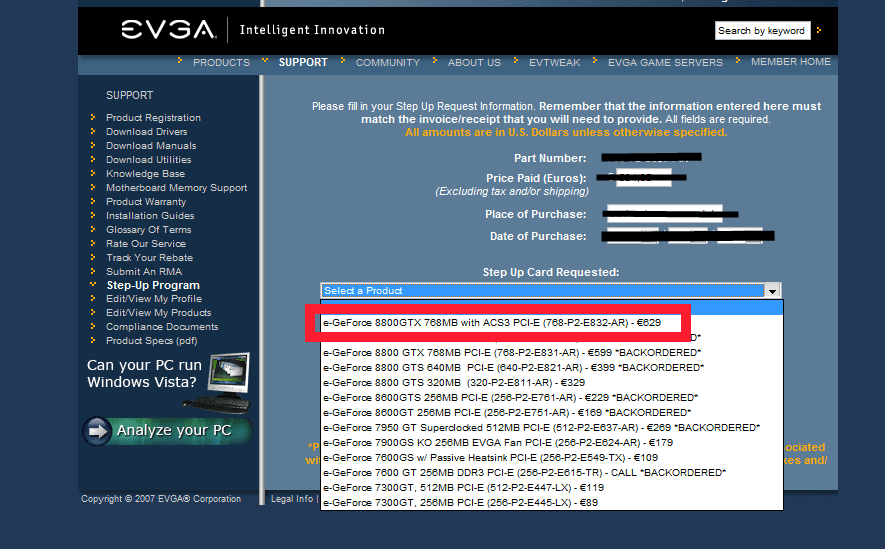Screen dimensions: 885x549
Task: Open Installation Guides link
Action: pos(150,216)
